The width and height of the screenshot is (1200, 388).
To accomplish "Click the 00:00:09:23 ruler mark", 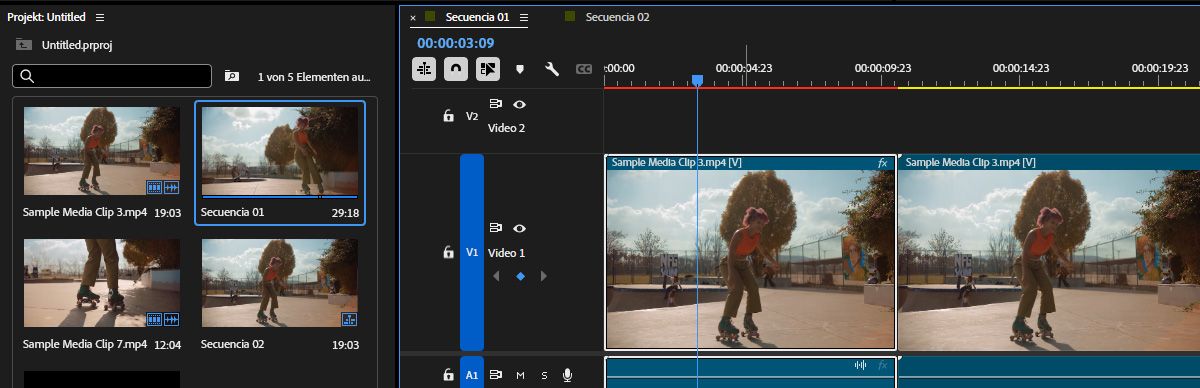I will pos(883,68).
